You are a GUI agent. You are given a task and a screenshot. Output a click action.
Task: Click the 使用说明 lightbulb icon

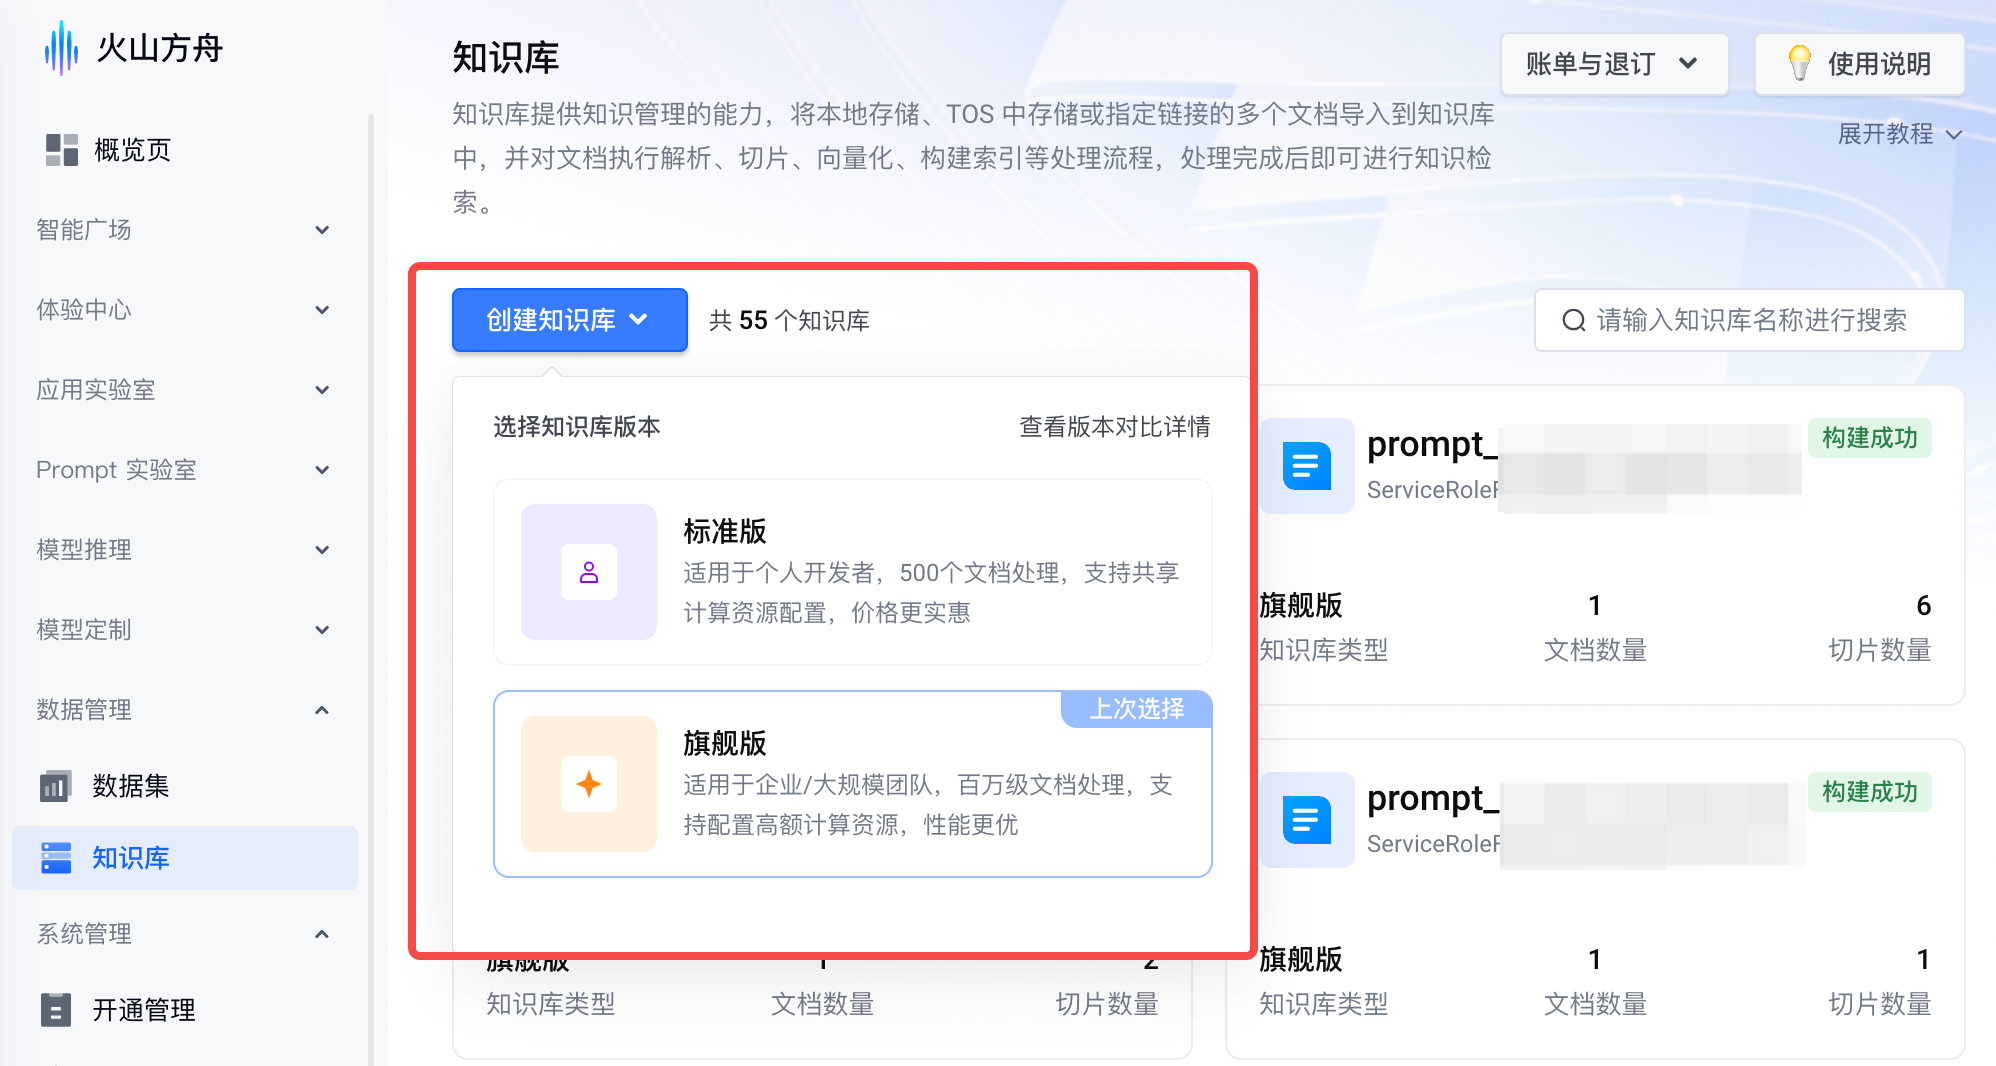pos(1799,64)
